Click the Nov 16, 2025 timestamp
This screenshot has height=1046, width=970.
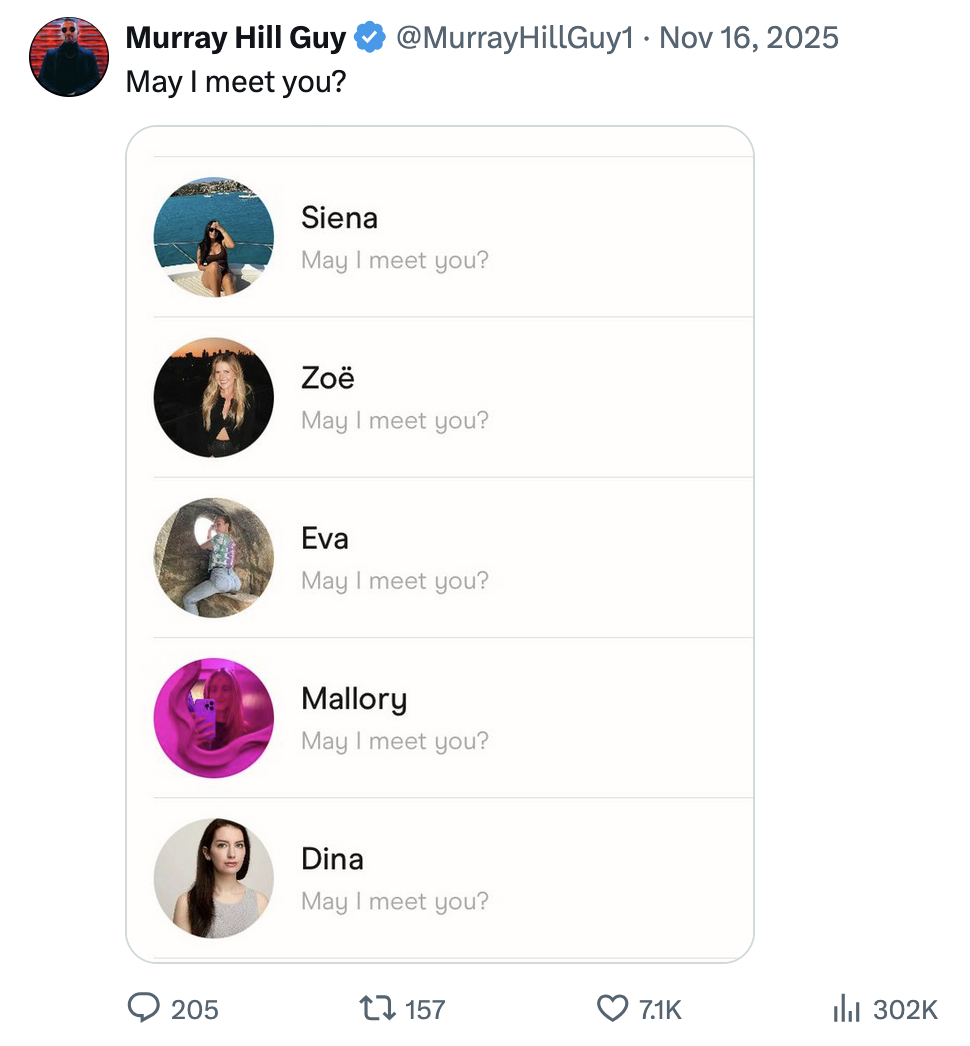click(x=749, y=39)
